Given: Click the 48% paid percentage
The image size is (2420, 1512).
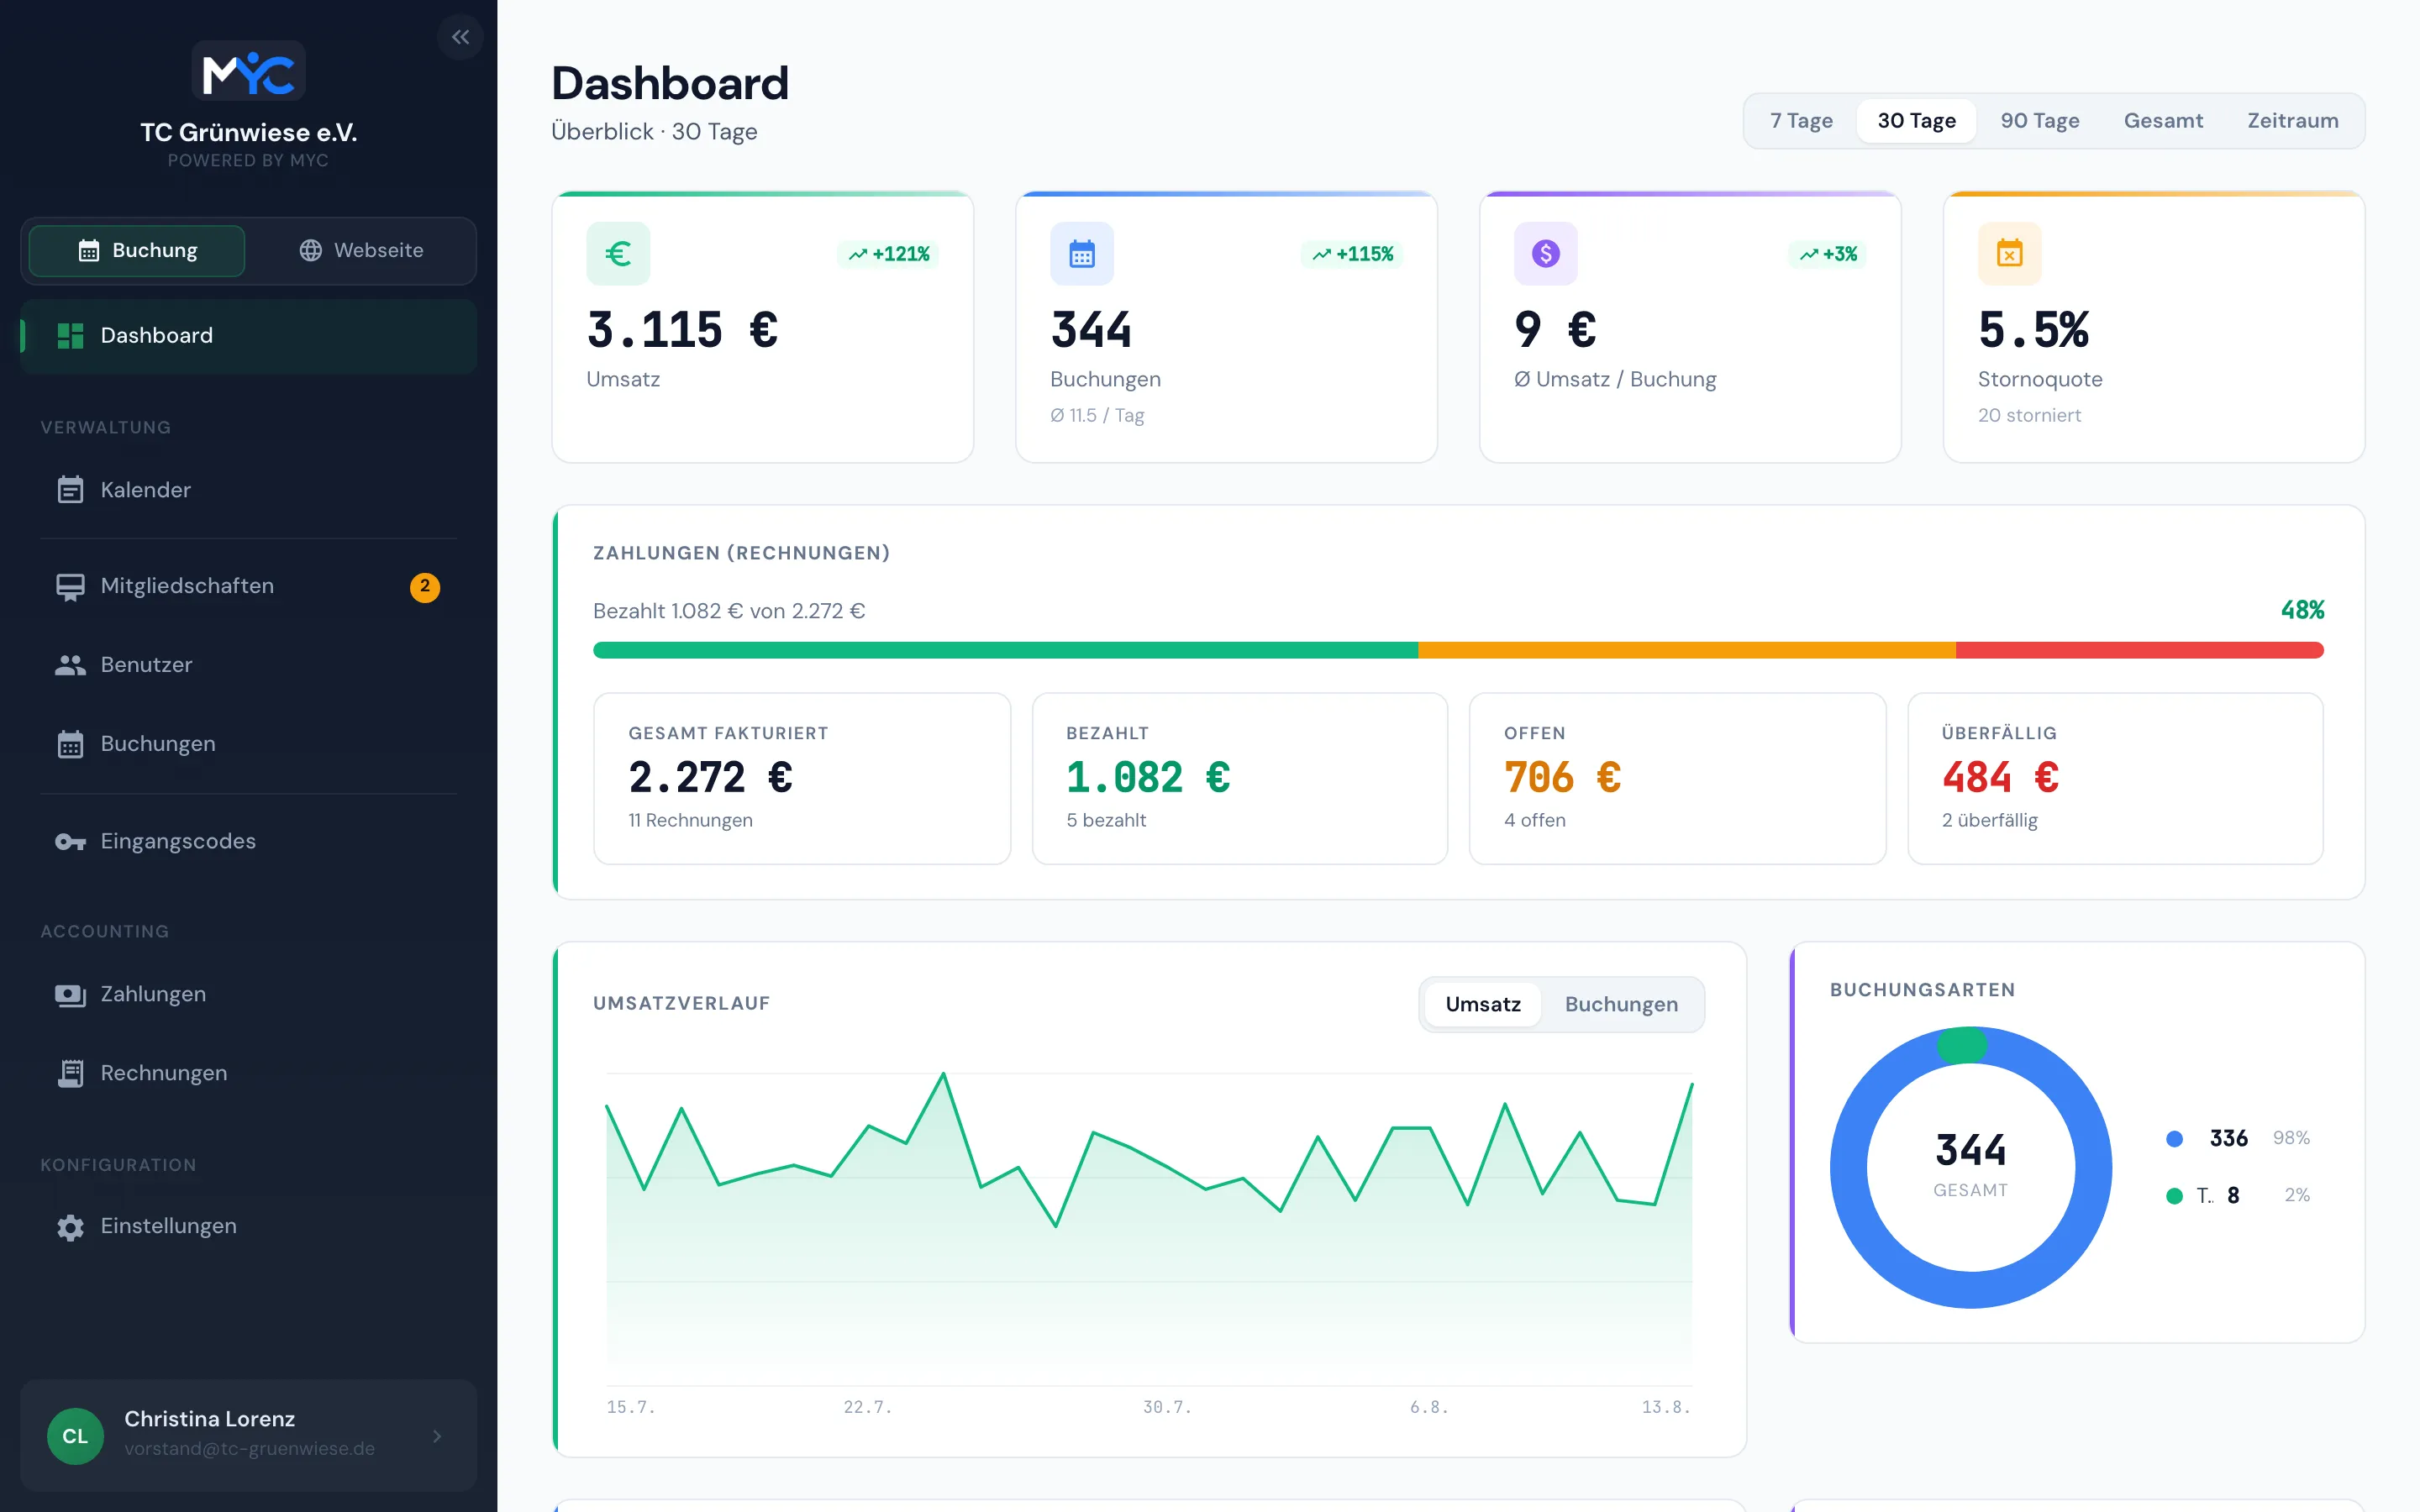Looking at the screenshot, I should tap(2302, 610).
